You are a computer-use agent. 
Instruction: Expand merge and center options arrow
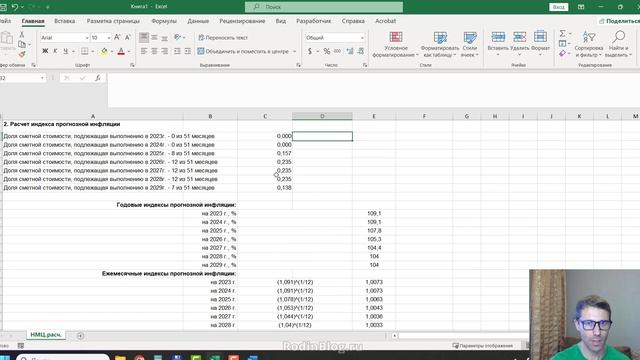point(295,51)
